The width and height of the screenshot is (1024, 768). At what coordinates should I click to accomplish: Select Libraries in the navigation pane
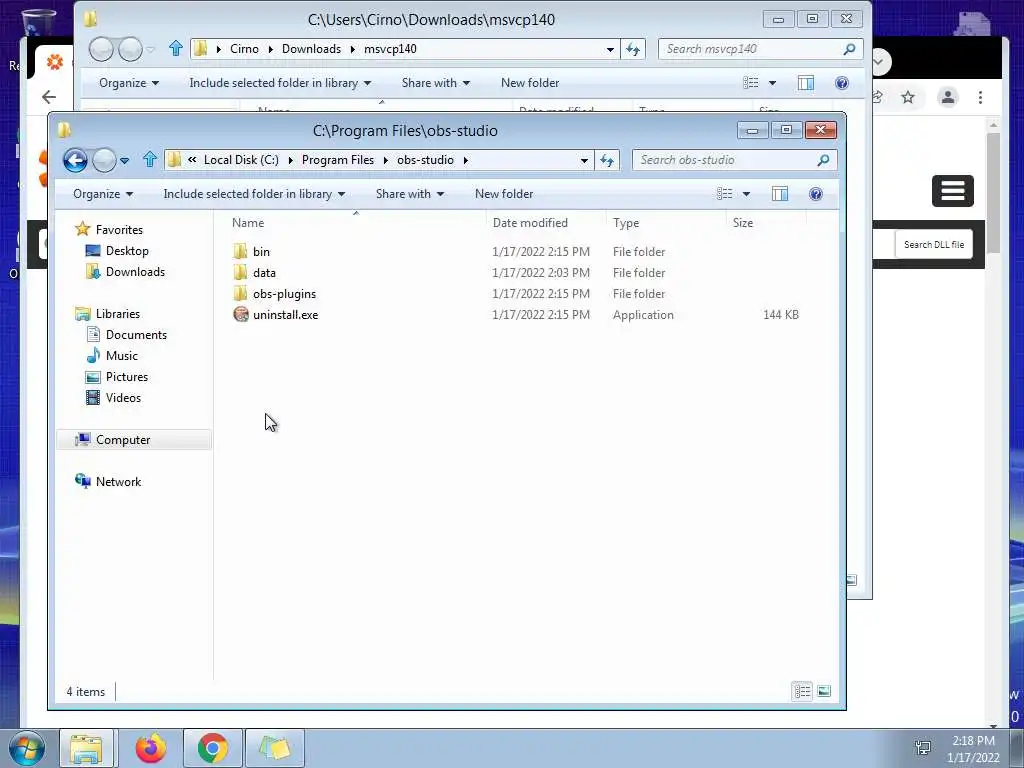(118, 313)
